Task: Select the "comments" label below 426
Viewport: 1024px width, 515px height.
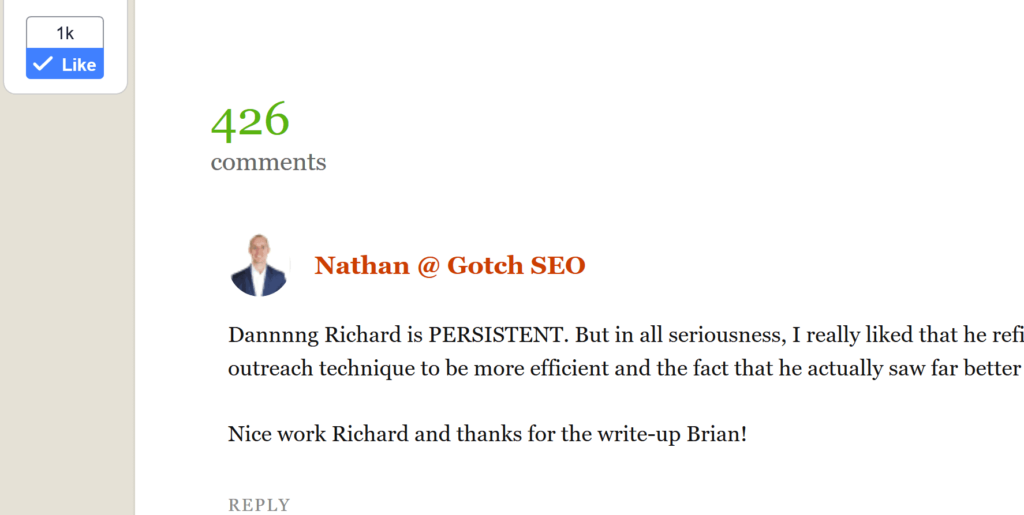Action: (x=268, y=162)
